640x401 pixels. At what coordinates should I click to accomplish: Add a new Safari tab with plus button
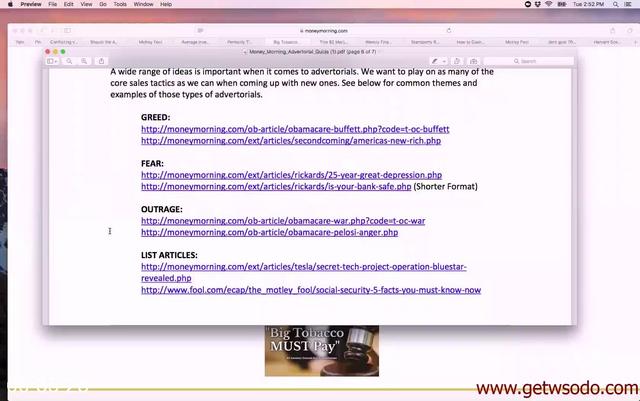point(635,42)
